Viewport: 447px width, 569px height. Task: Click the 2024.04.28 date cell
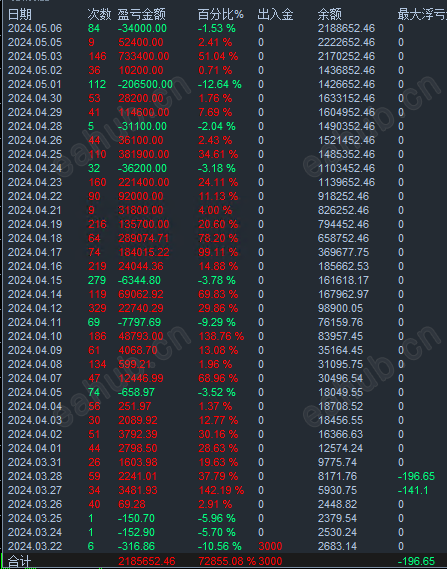pyautogui.click(x=35, y=126)
